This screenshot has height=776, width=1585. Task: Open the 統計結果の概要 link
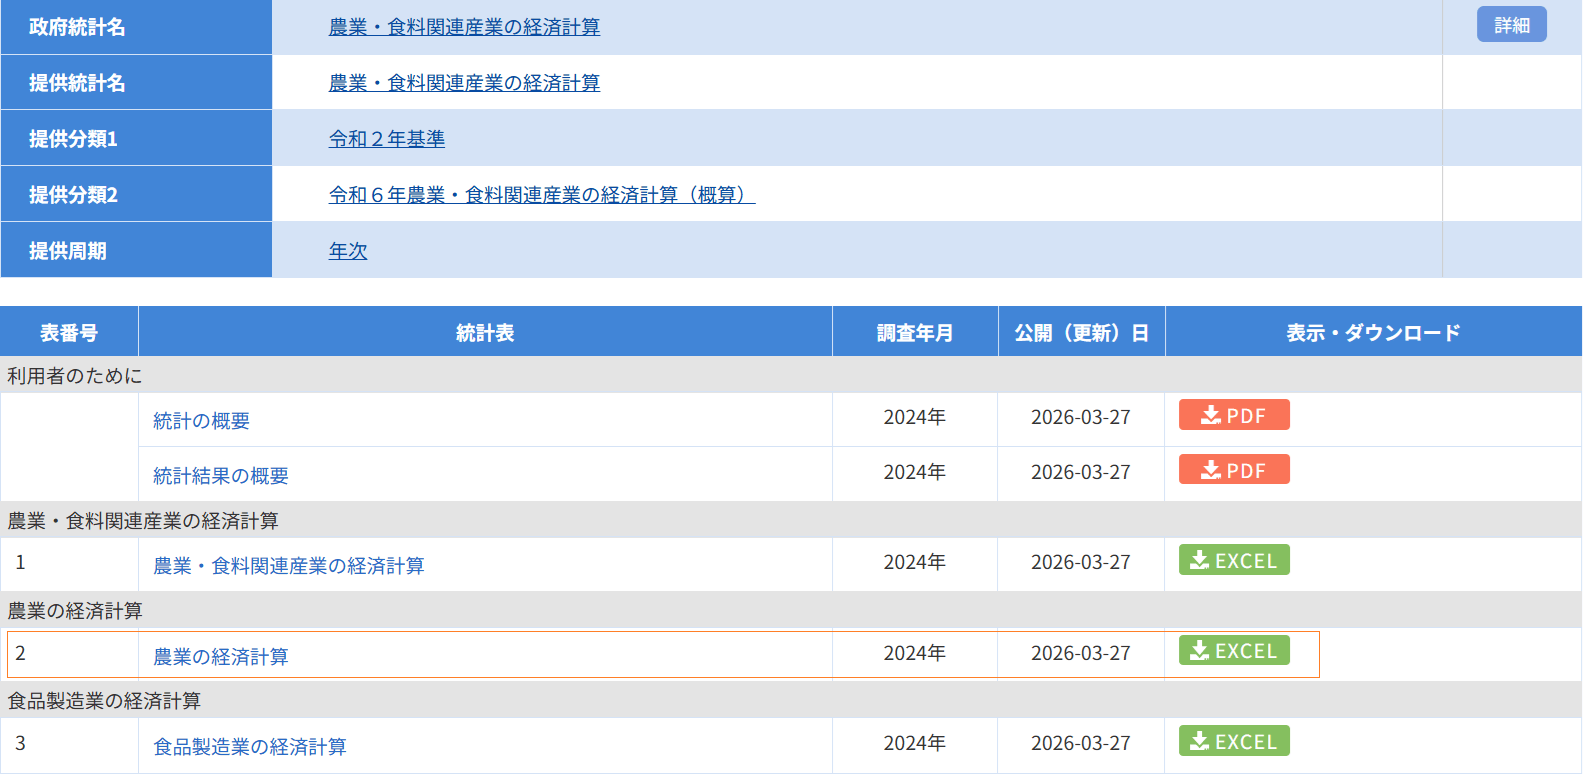[220, 476]
